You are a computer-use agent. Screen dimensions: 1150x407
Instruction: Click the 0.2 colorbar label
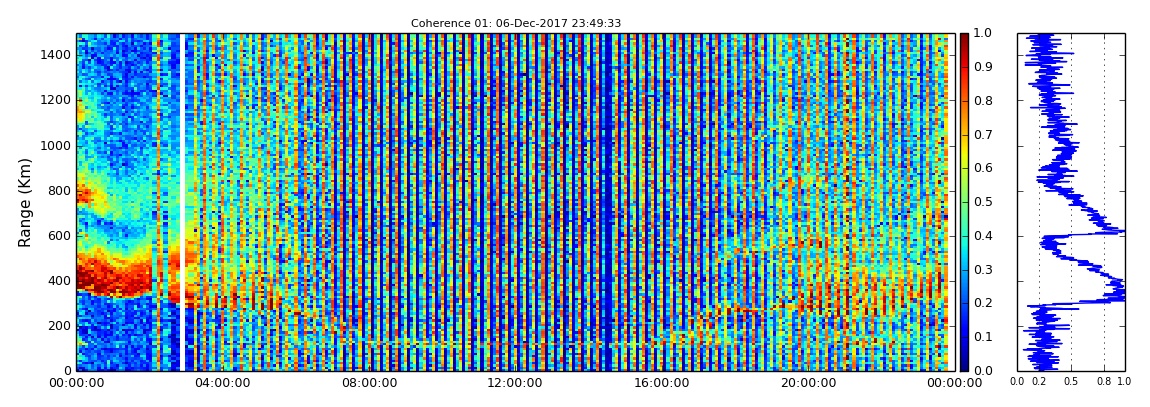tap(982, 303)
